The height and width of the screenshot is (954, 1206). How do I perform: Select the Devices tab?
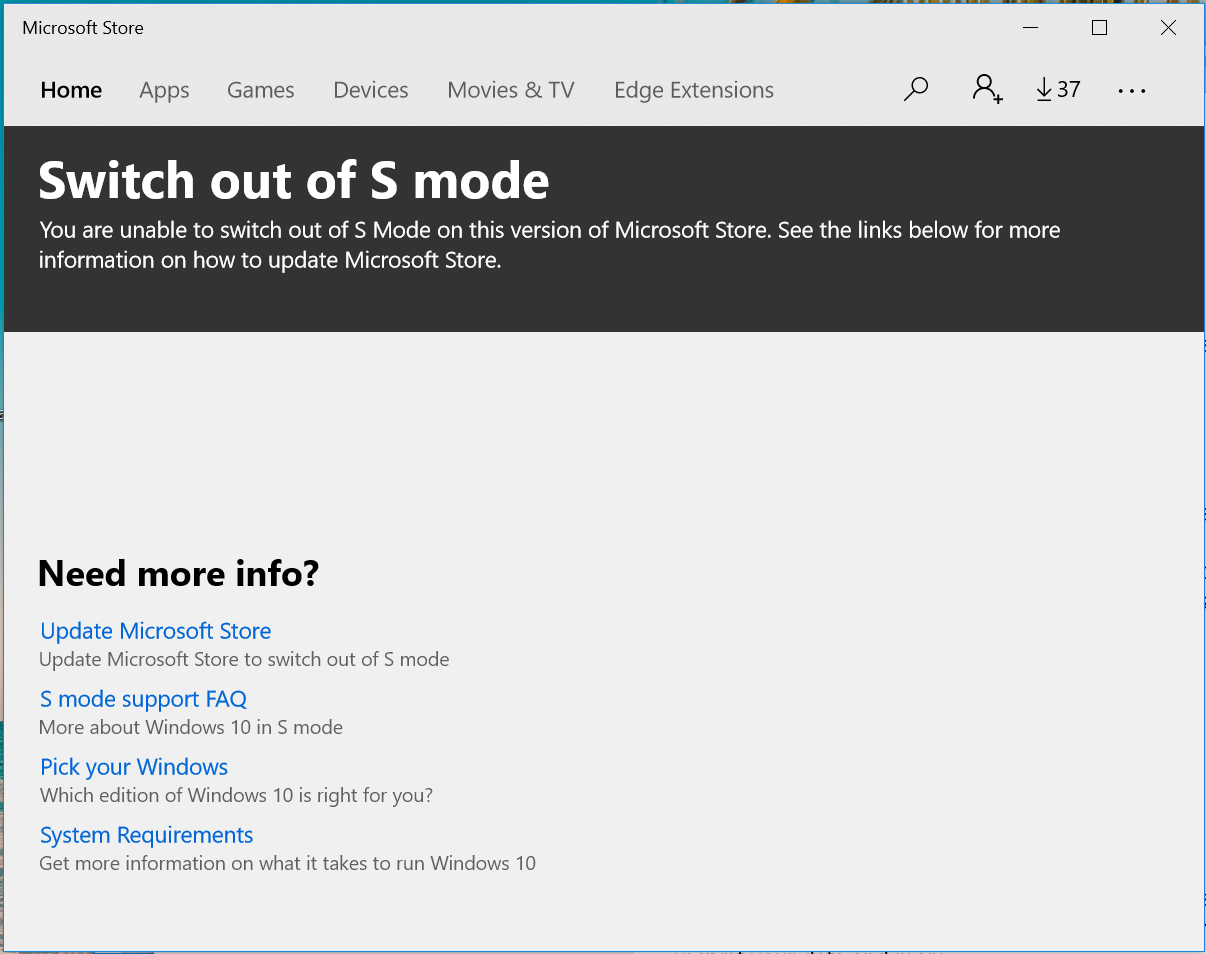pos(371,90)
